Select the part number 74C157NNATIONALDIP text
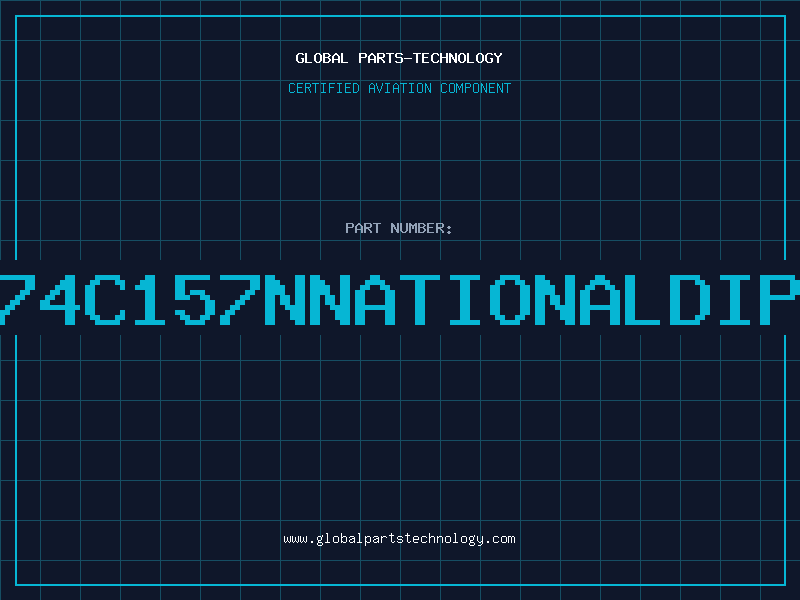The image size is (800, 600). click(x=400, y=299)
